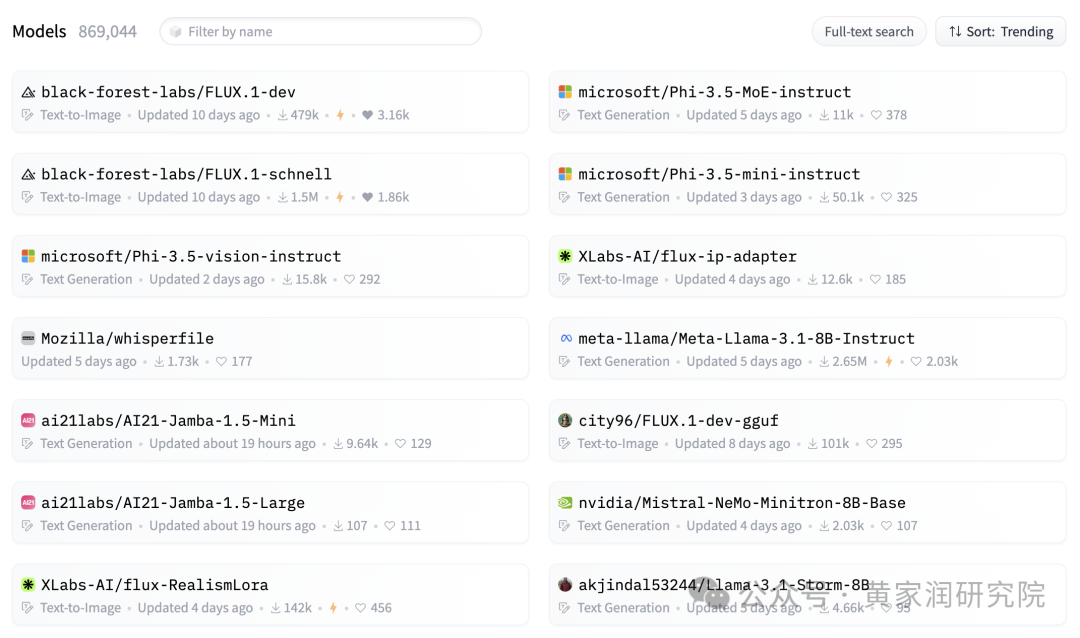The image size is (1080, 638).
Task: Open black-forest-labs/FLUX.1-dev model
Action: 168,92
